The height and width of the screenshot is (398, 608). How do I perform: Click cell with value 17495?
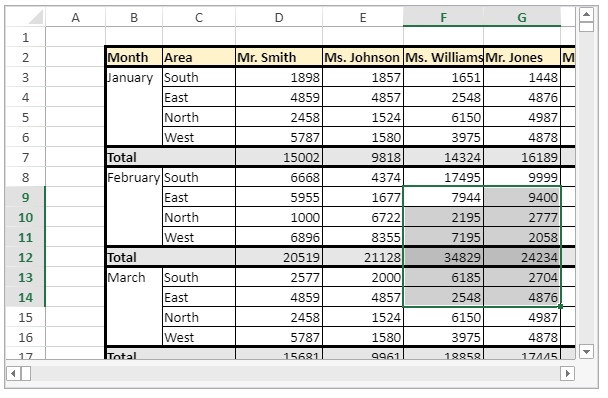click(x=443, y=177)
